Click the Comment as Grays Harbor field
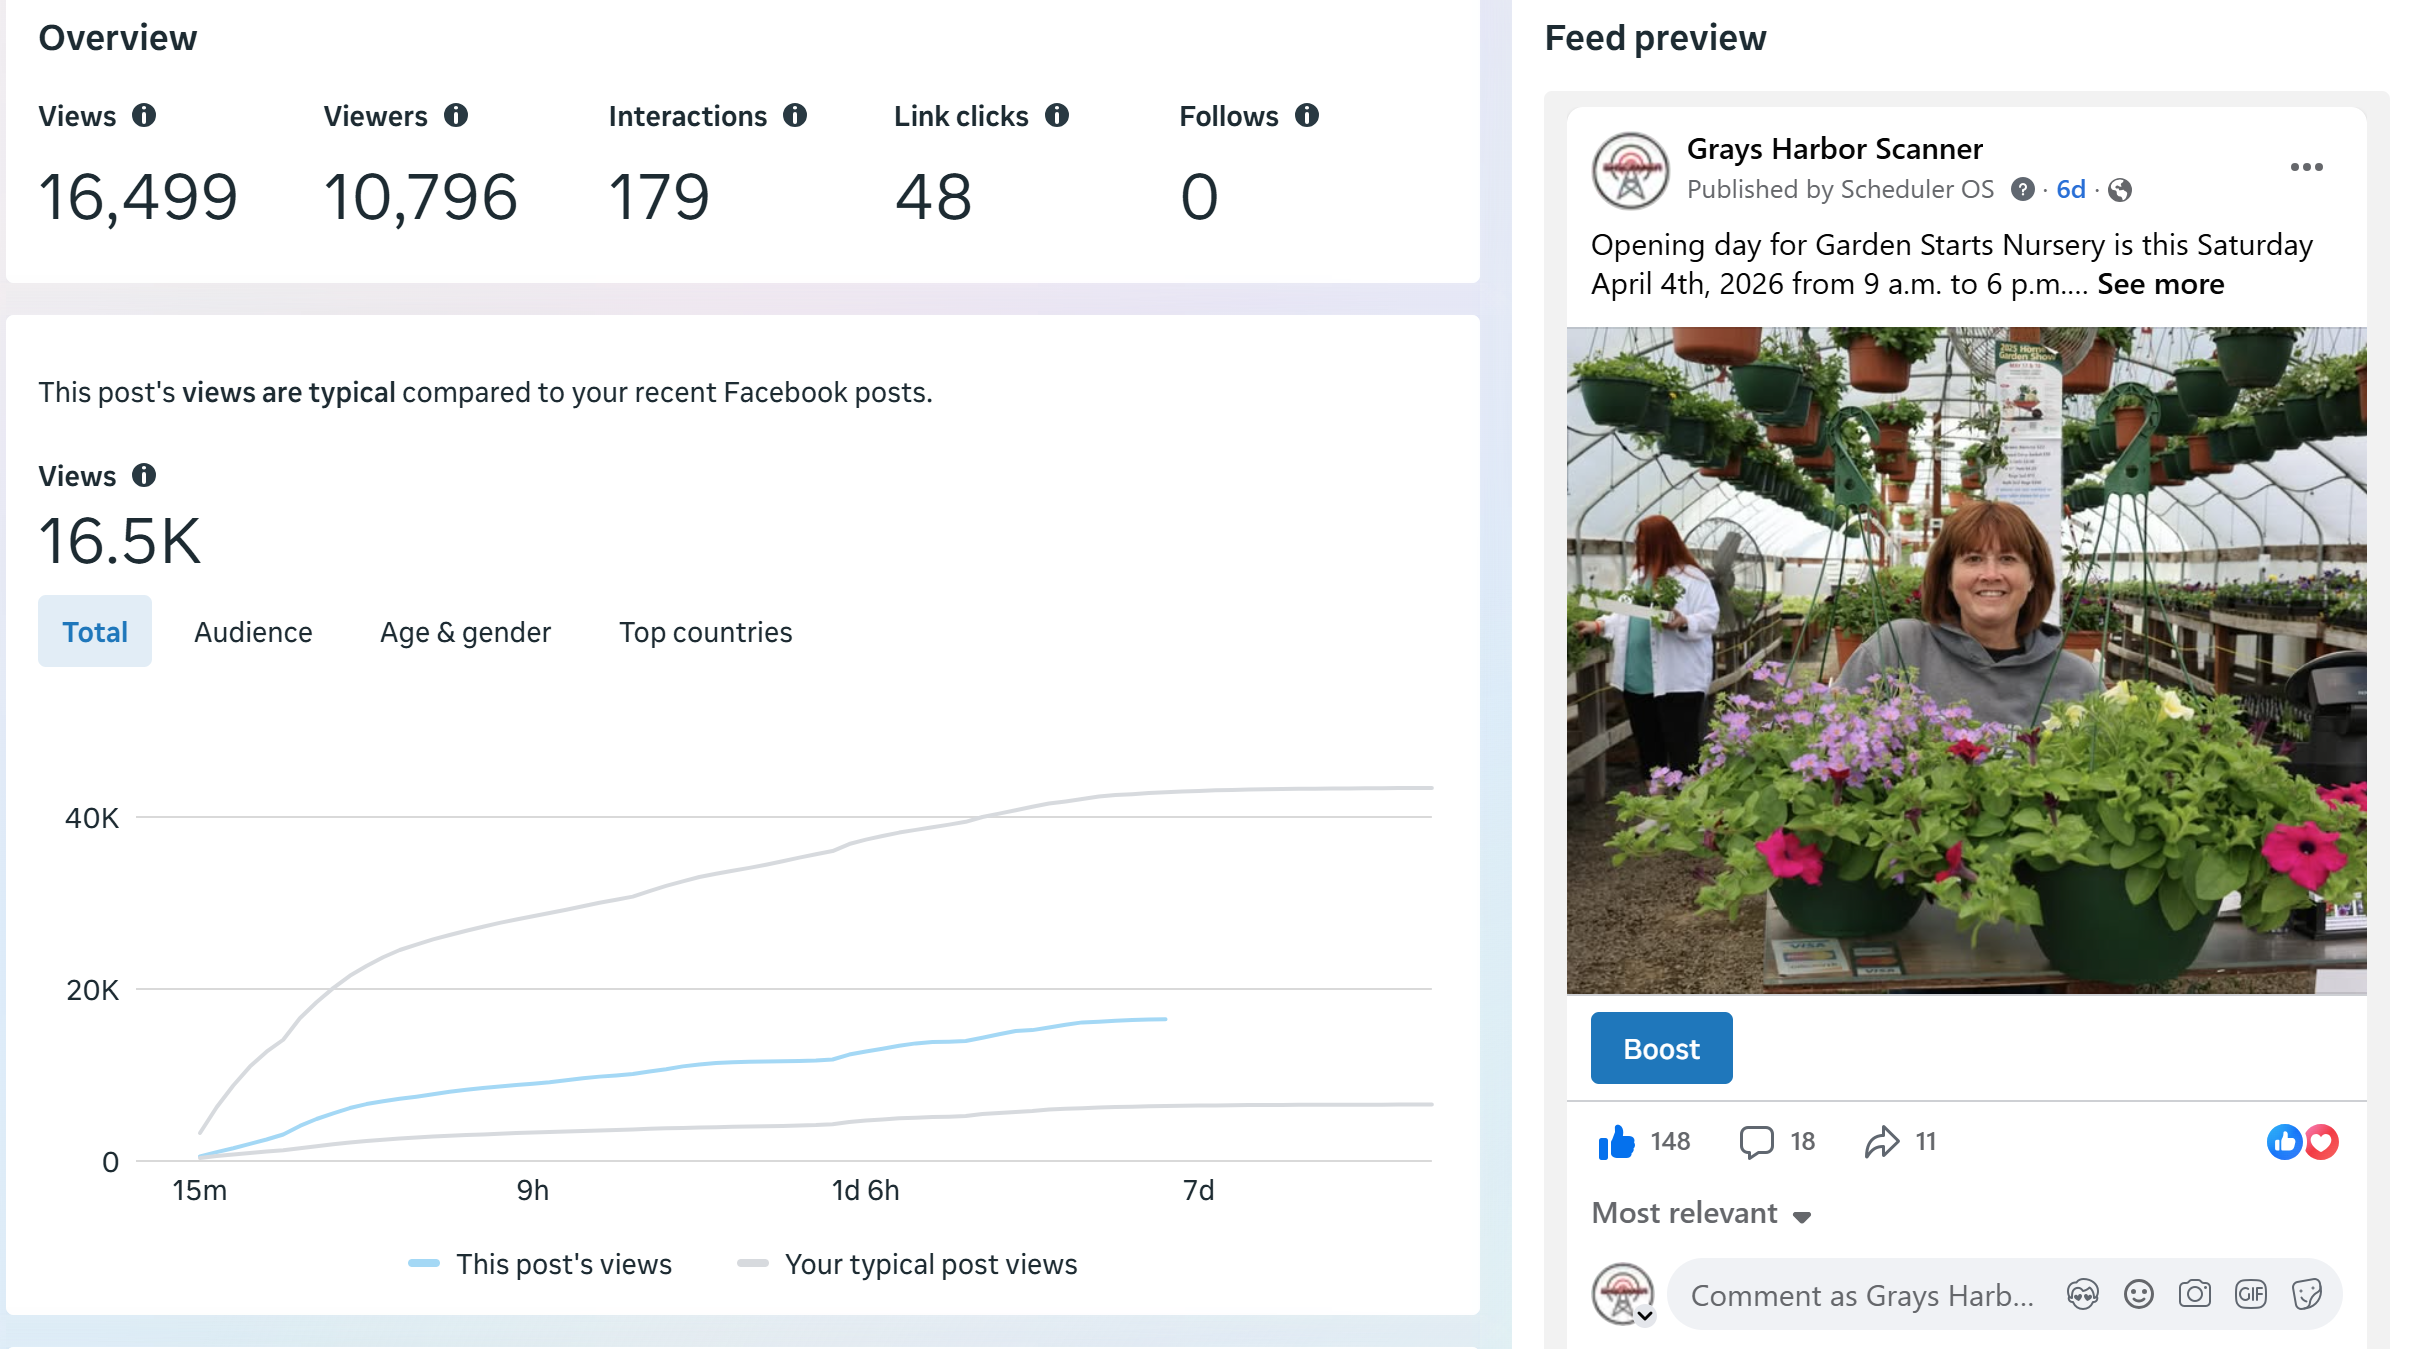This screenshot has width=2420, height=1349. (1862, 1296)
